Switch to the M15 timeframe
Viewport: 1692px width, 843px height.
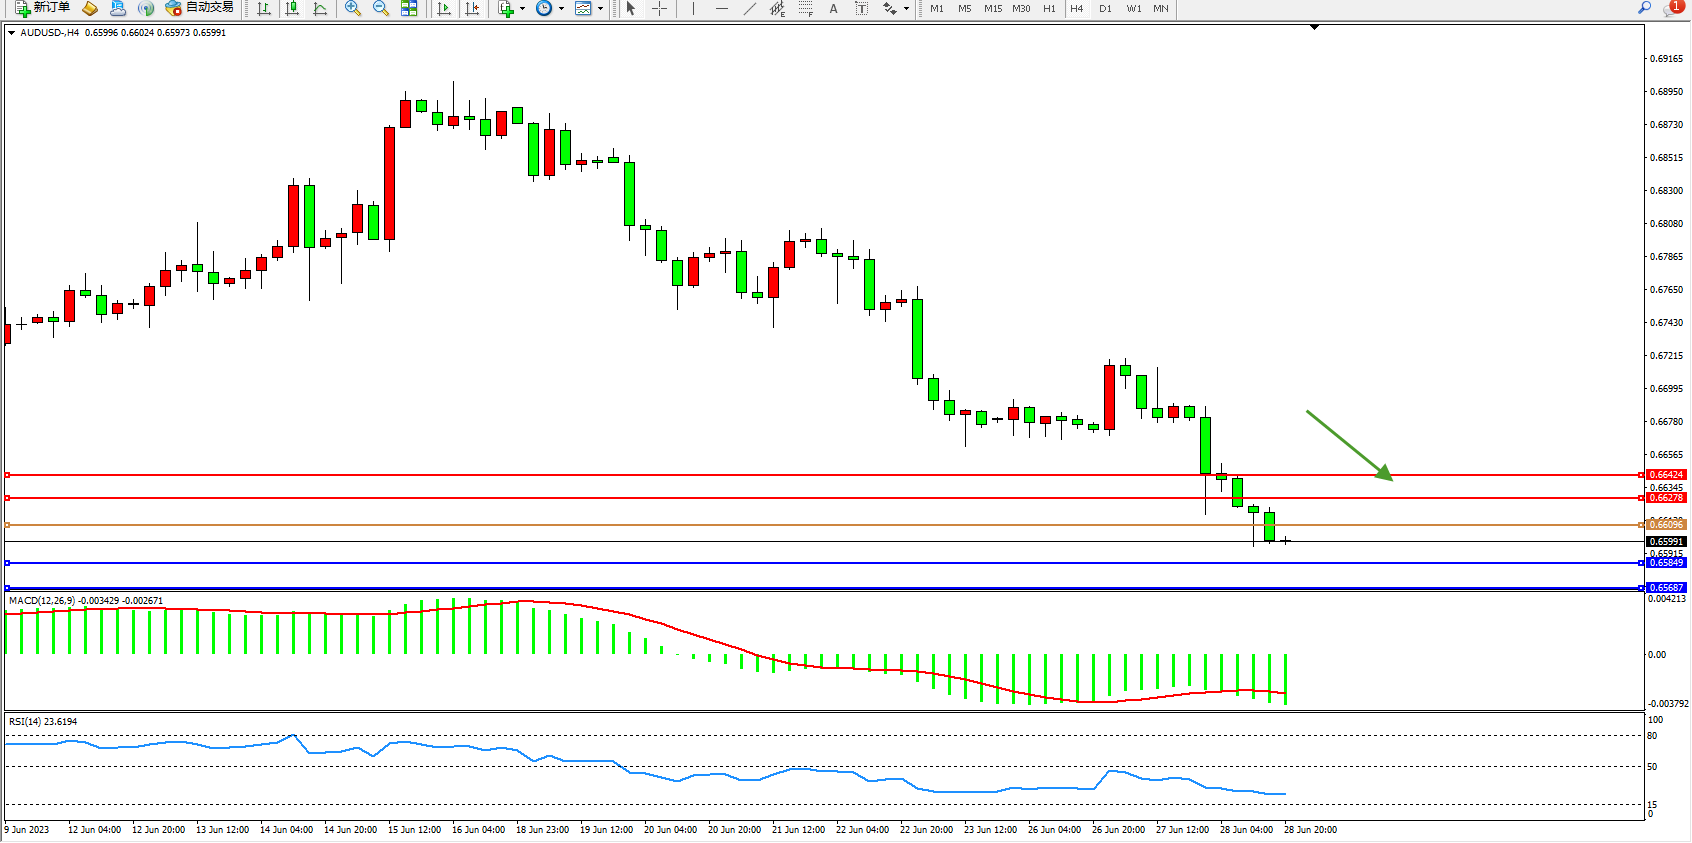coord(992,8)
